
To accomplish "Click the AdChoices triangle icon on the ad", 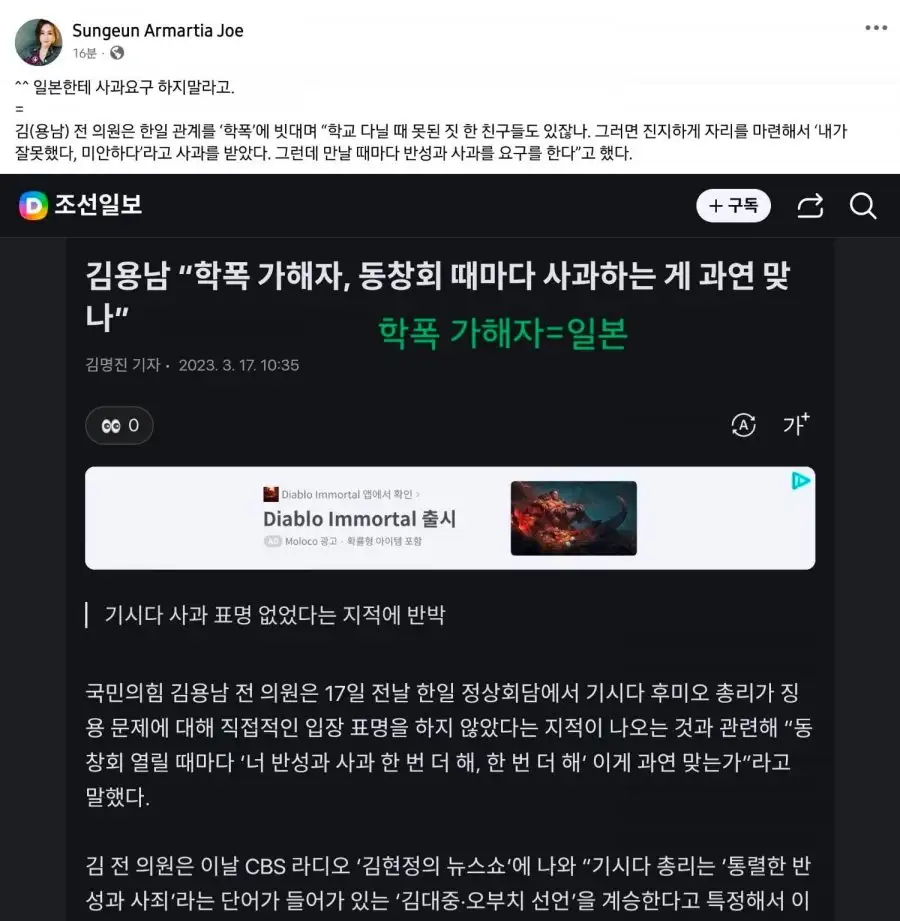I will point(801,481).
